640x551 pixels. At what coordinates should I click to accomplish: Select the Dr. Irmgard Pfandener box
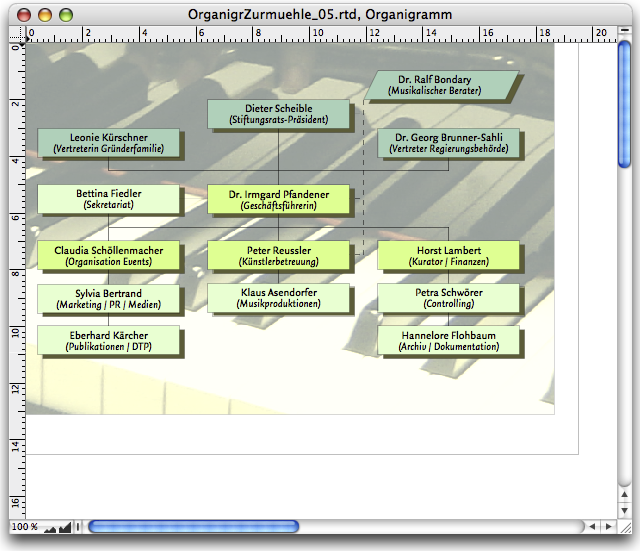click(280, 199)
